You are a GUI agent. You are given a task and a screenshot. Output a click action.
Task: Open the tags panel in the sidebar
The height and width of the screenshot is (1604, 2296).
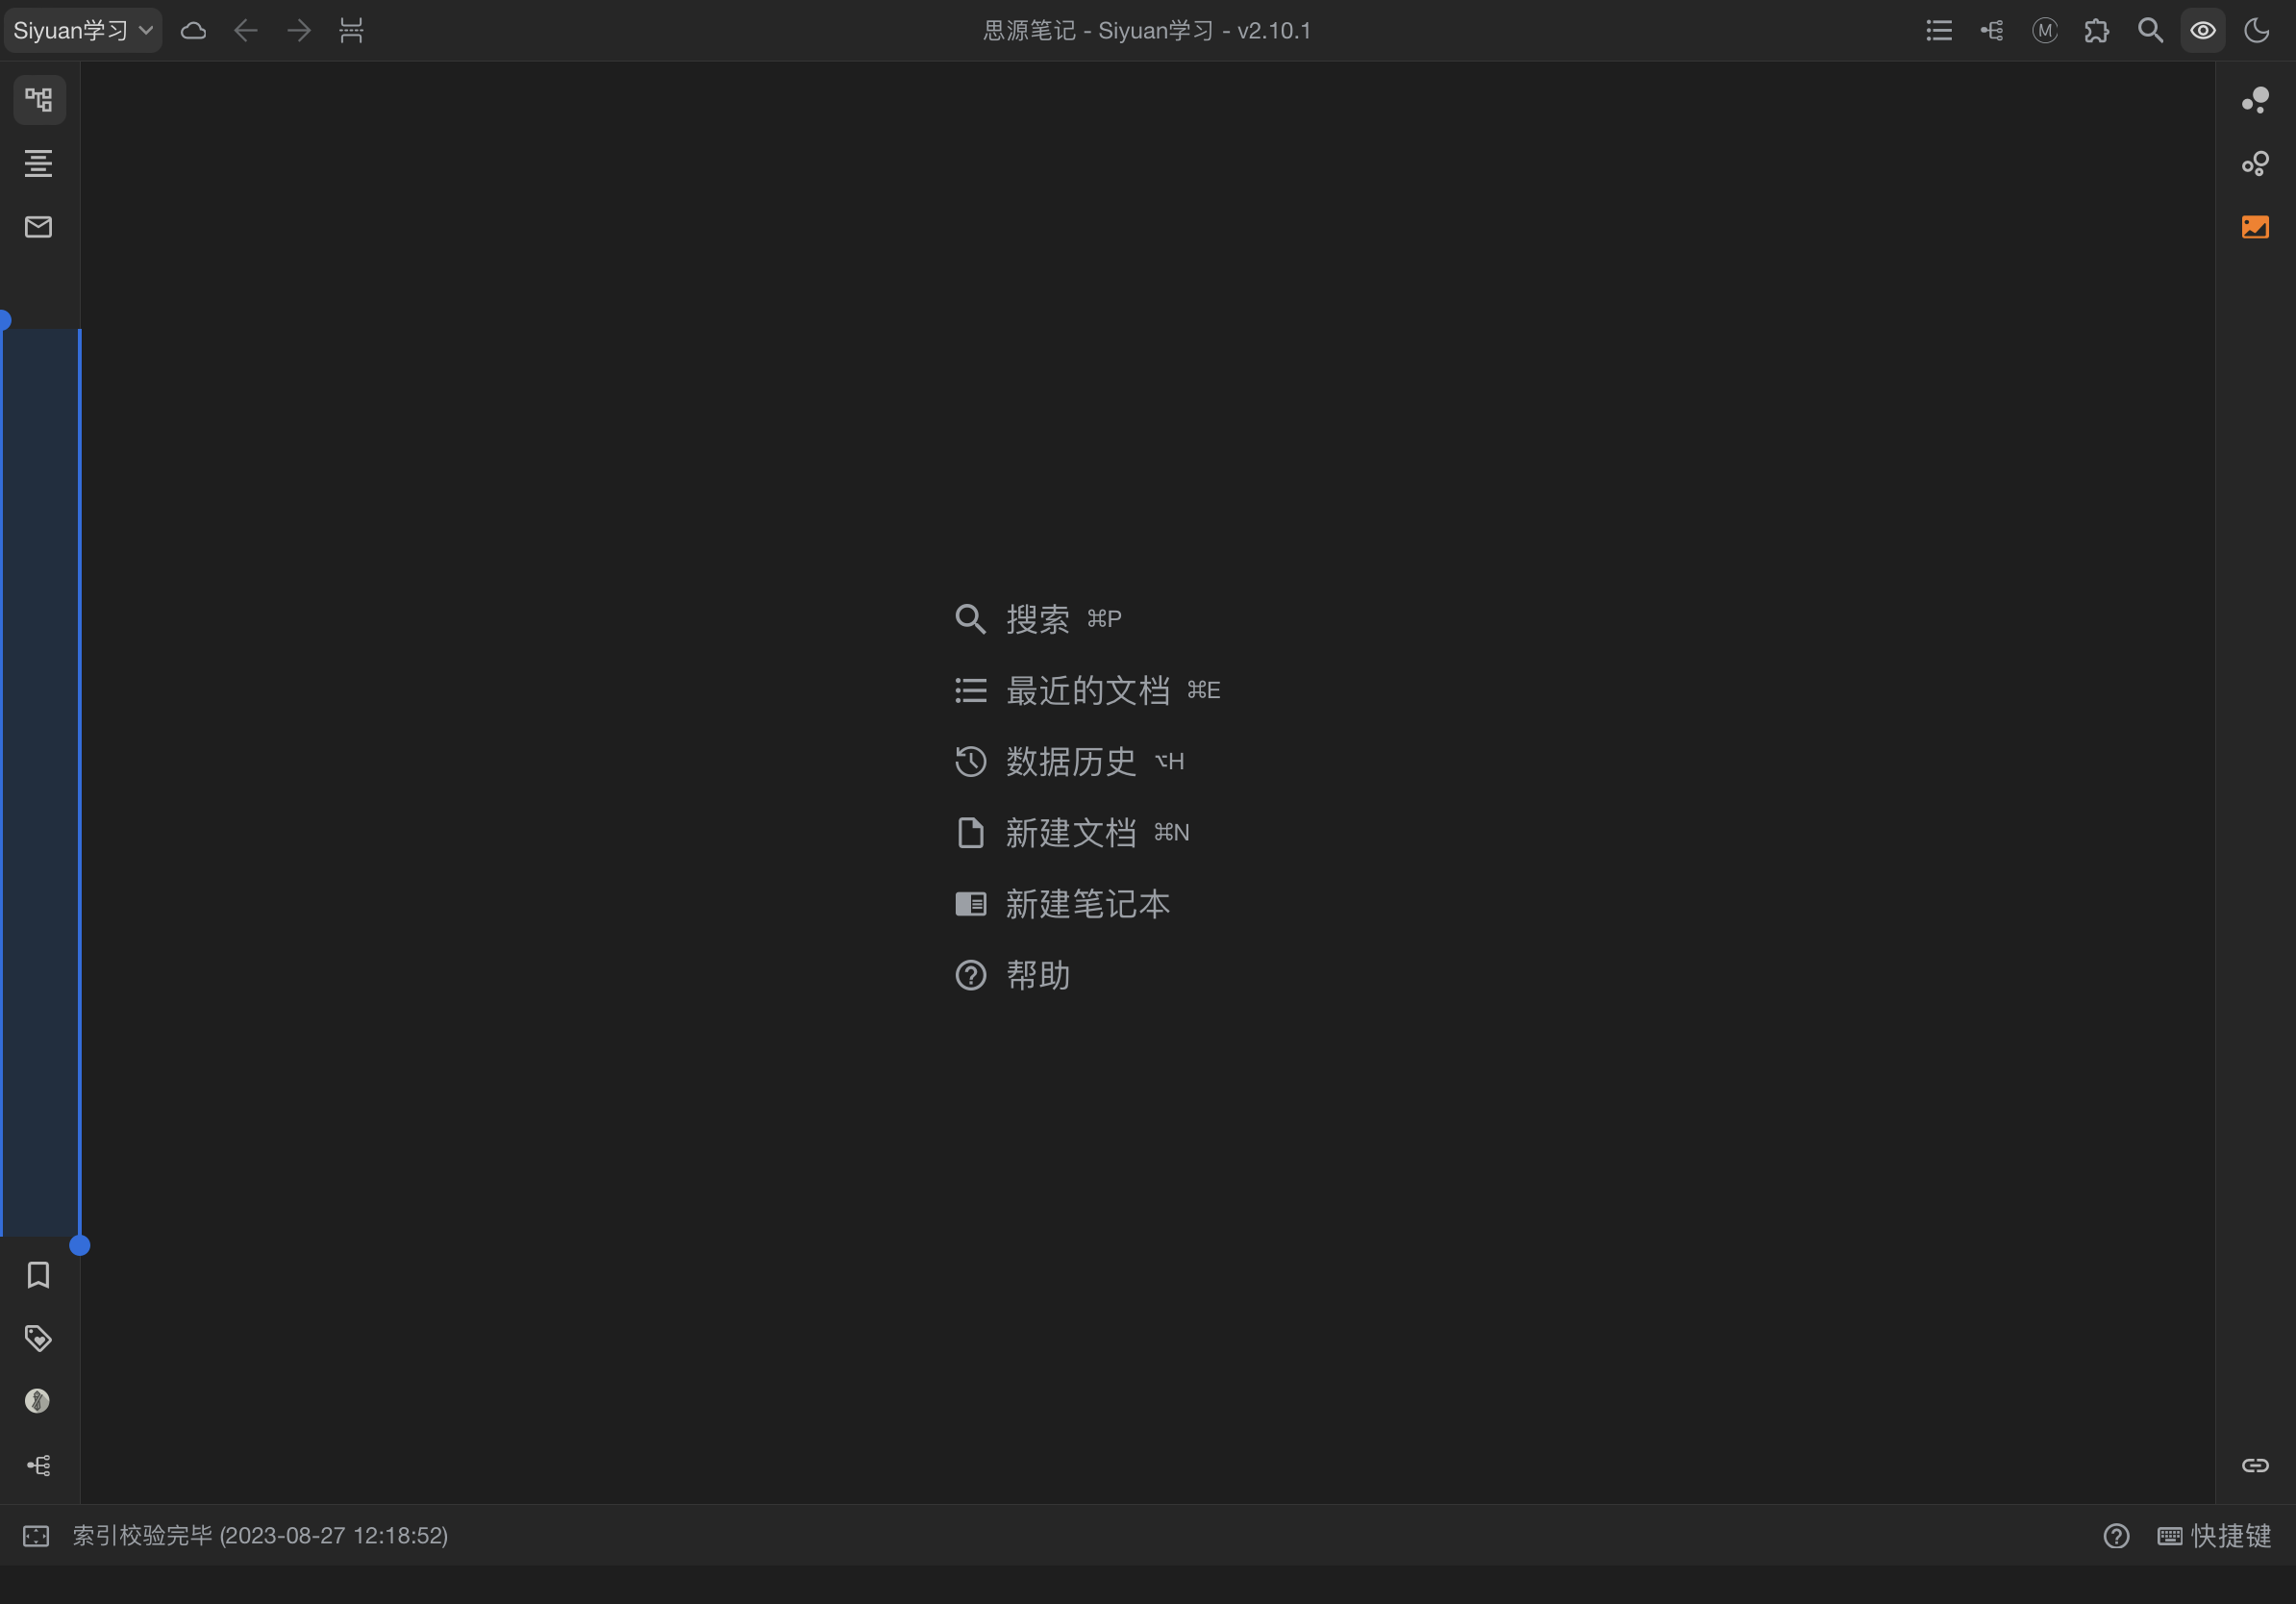[38, 1337]
